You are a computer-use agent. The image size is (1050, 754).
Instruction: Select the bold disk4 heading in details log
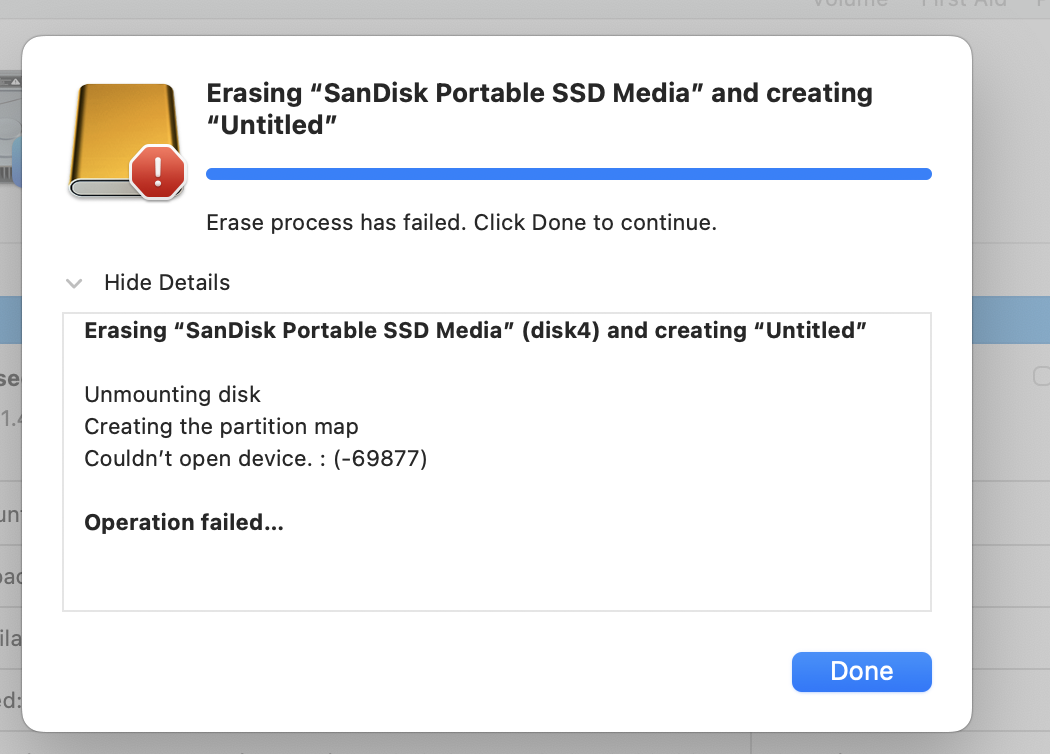(475, 330)
